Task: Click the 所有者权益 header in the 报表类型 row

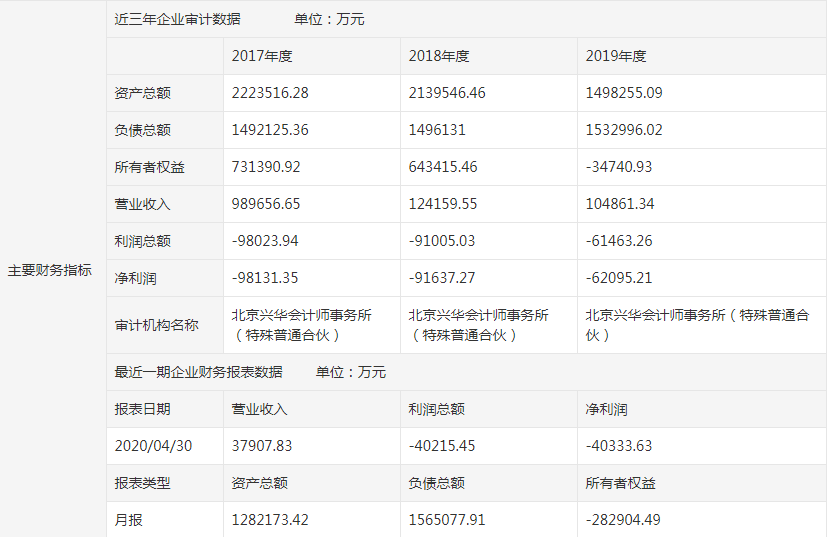Action: click(621, 483)
